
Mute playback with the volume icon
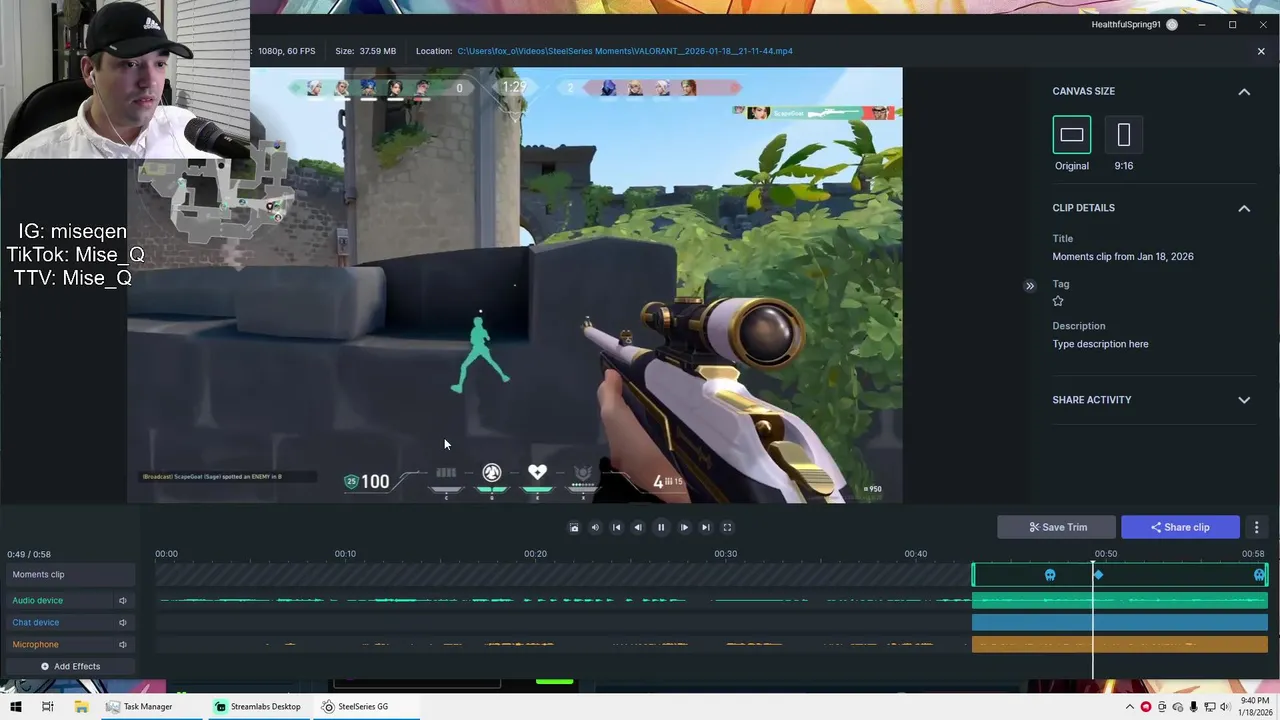click(x=595, y=527)
